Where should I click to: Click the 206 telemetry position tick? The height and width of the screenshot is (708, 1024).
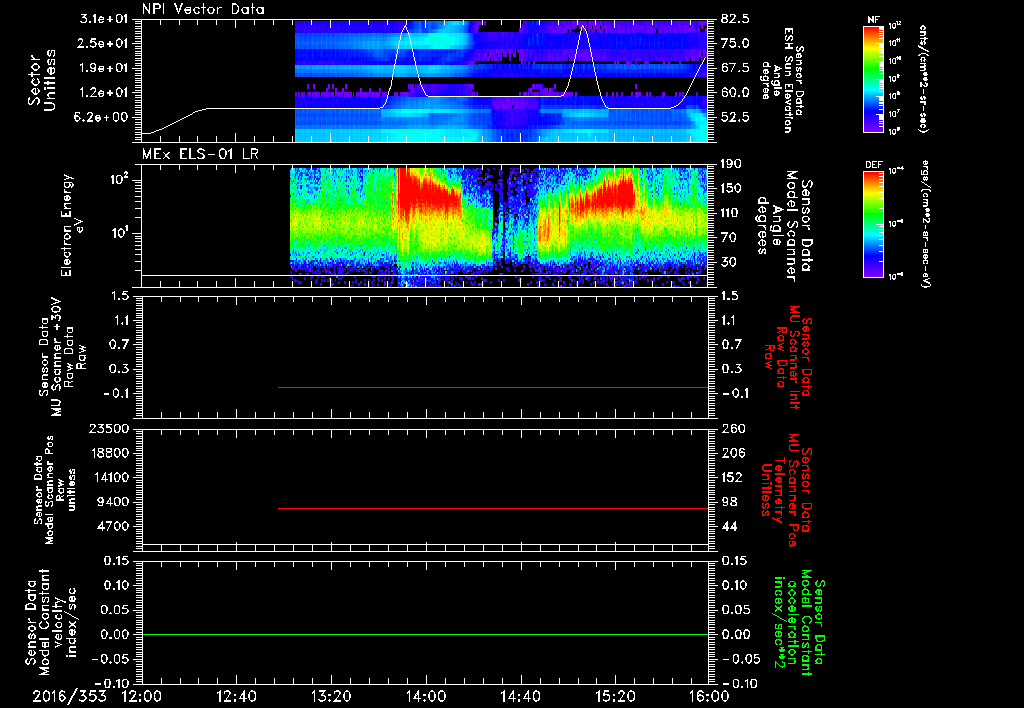click(733, 453)
